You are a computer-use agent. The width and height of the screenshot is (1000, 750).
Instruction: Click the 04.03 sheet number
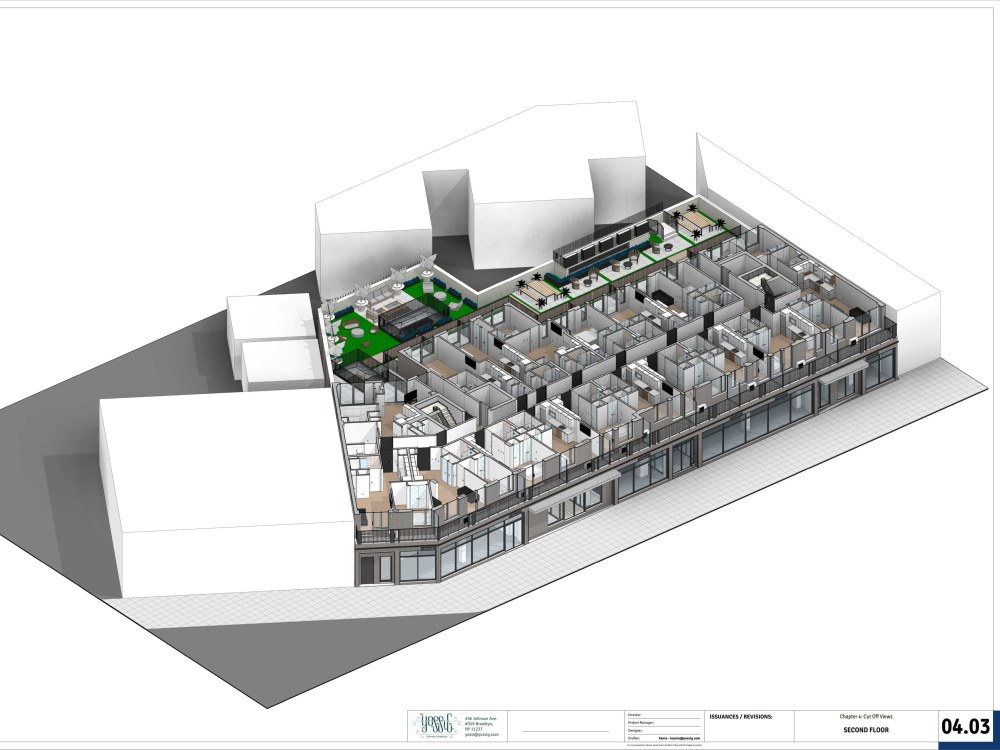966,726
